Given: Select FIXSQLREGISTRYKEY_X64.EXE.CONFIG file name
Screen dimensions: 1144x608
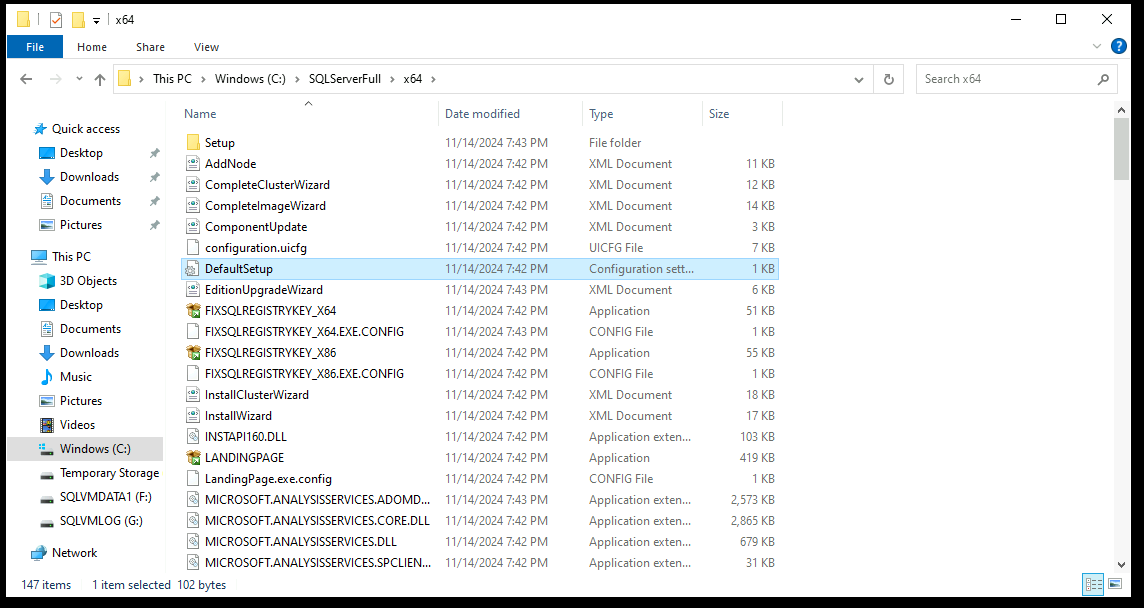Looking at the screenshot, I should (x=304, y=331).
